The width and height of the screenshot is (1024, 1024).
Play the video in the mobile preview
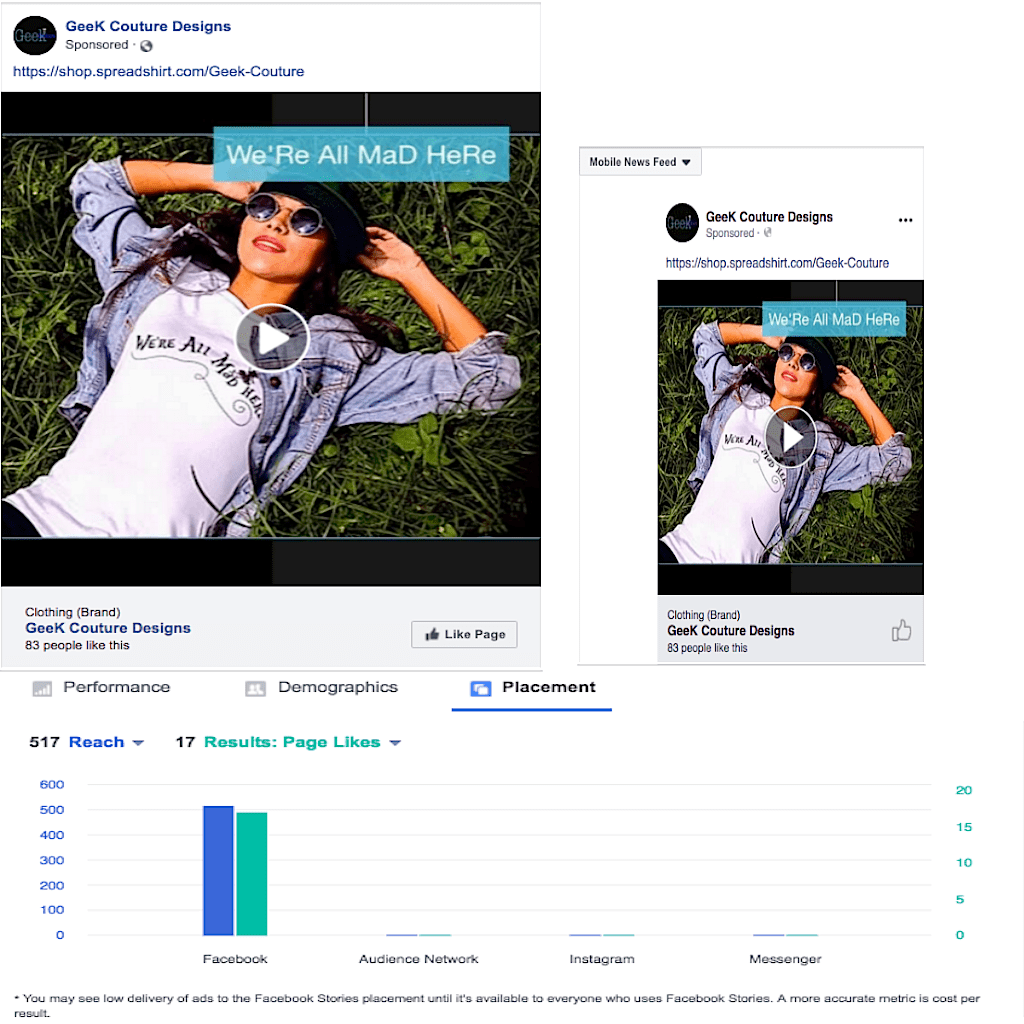click(x=791, y=438)
